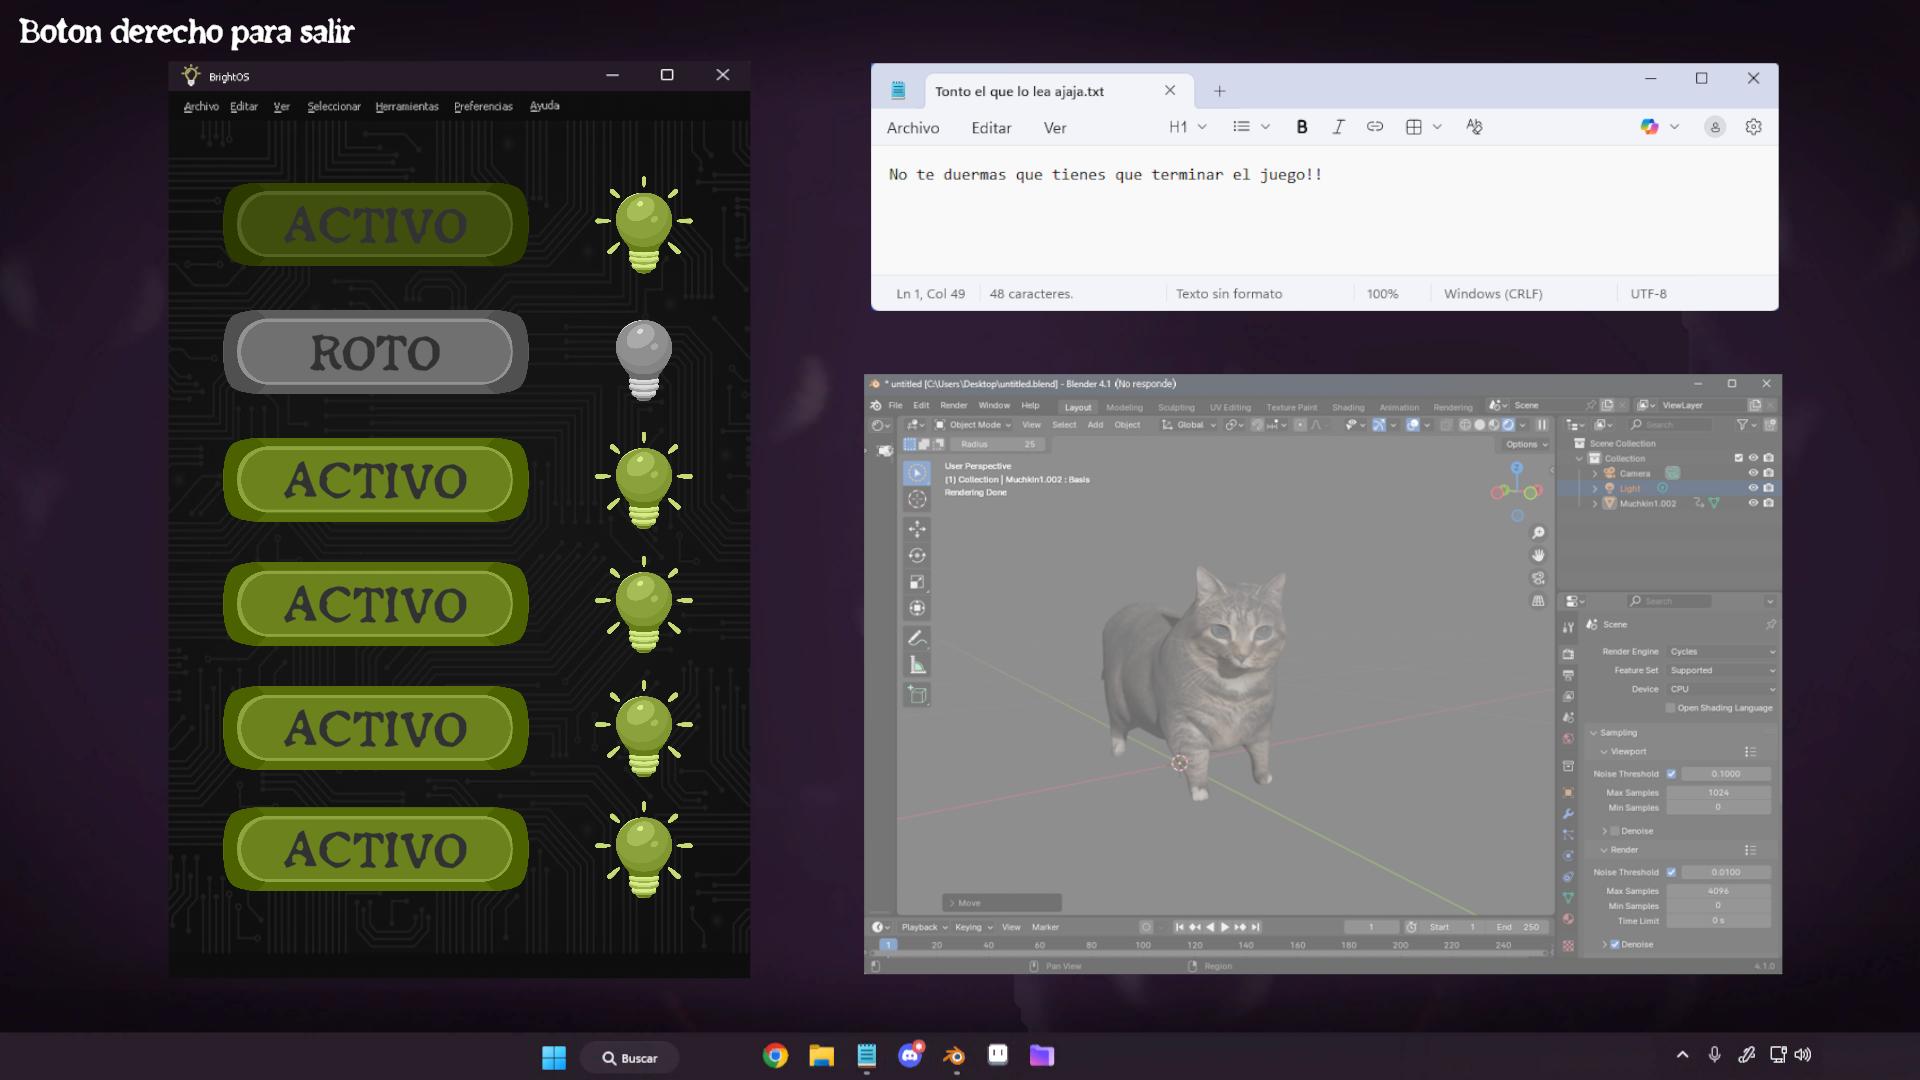Open Notepad settings gear
Screen dimensions: 1920x1080
[x=1753, y=127]
